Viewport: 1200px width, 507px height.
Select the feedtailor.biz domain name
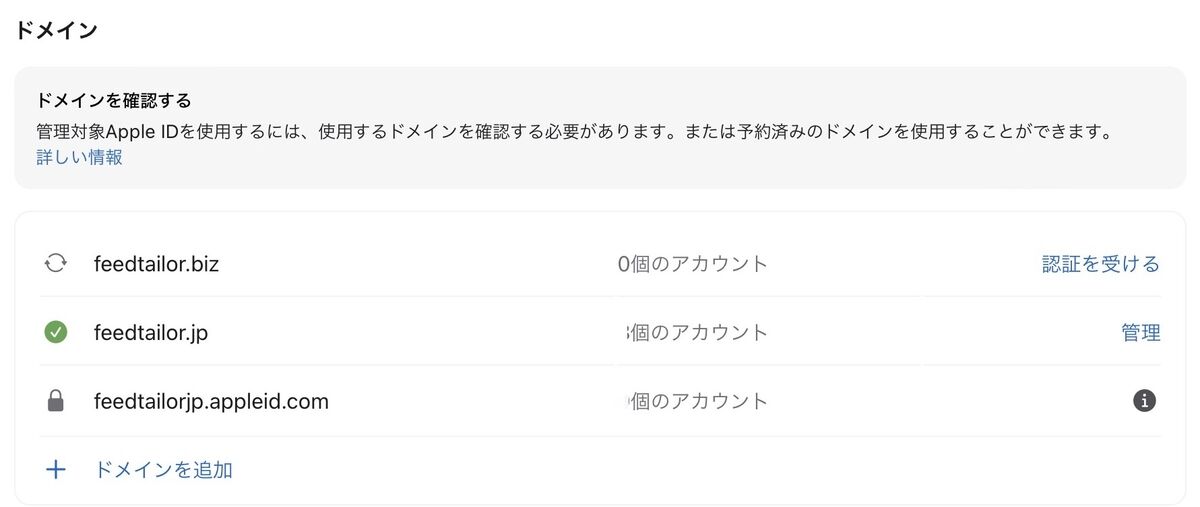156,265
